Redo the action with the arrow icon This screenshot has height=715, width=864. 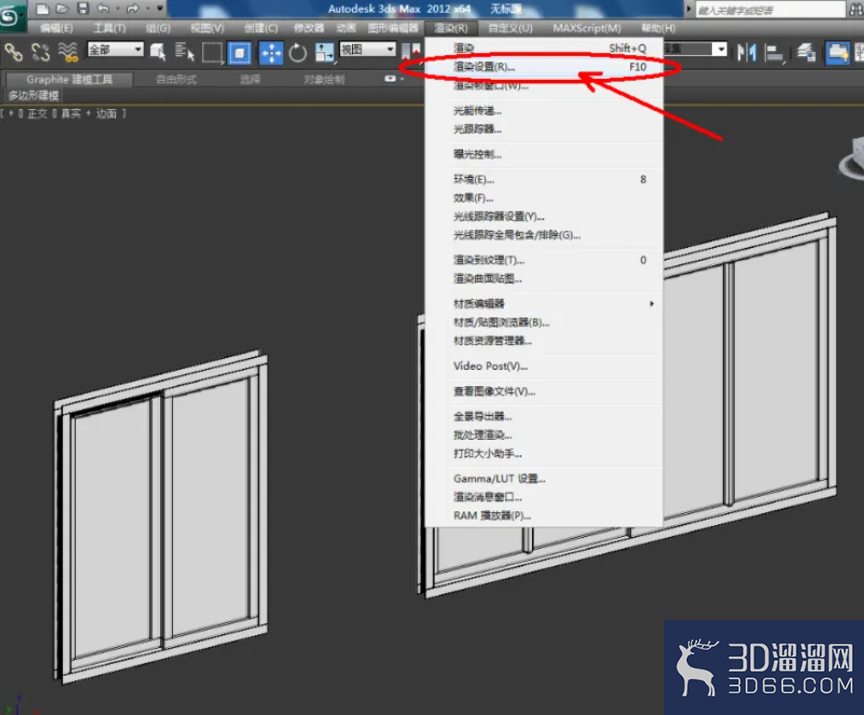point(133,9)
